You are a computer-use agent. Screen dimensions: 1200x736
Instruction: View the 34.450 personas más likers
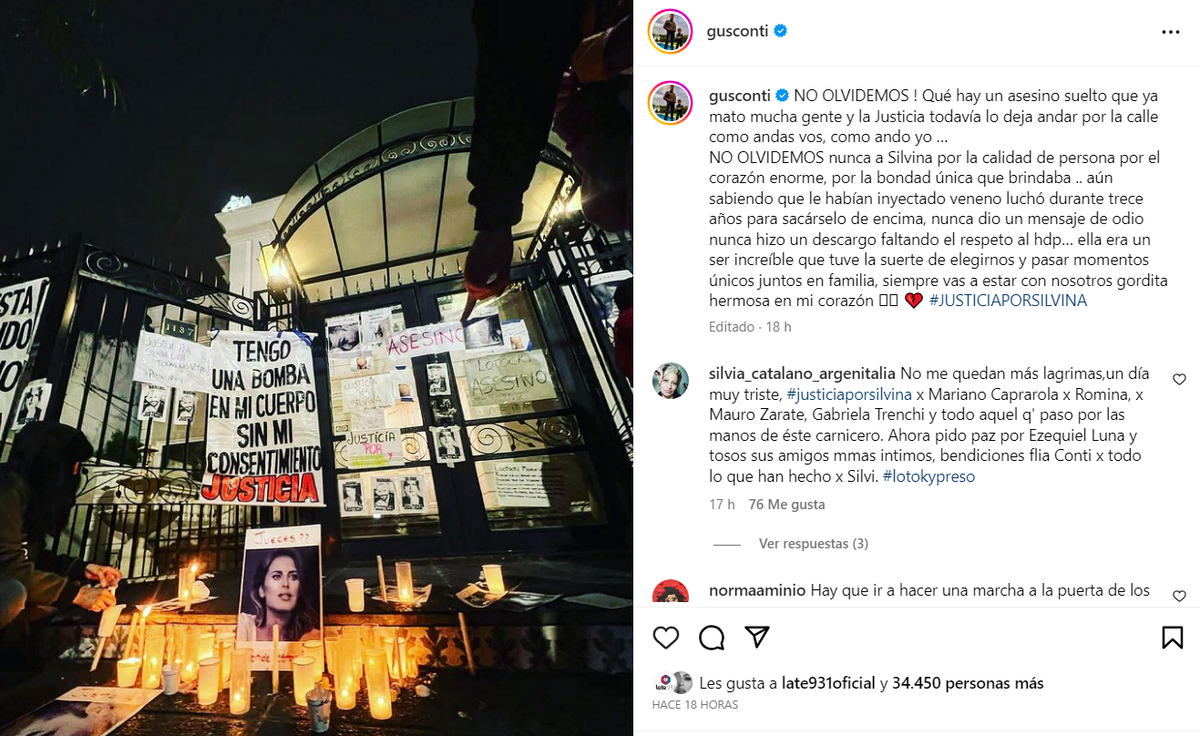pyautogui.click(x=968, y=684)
